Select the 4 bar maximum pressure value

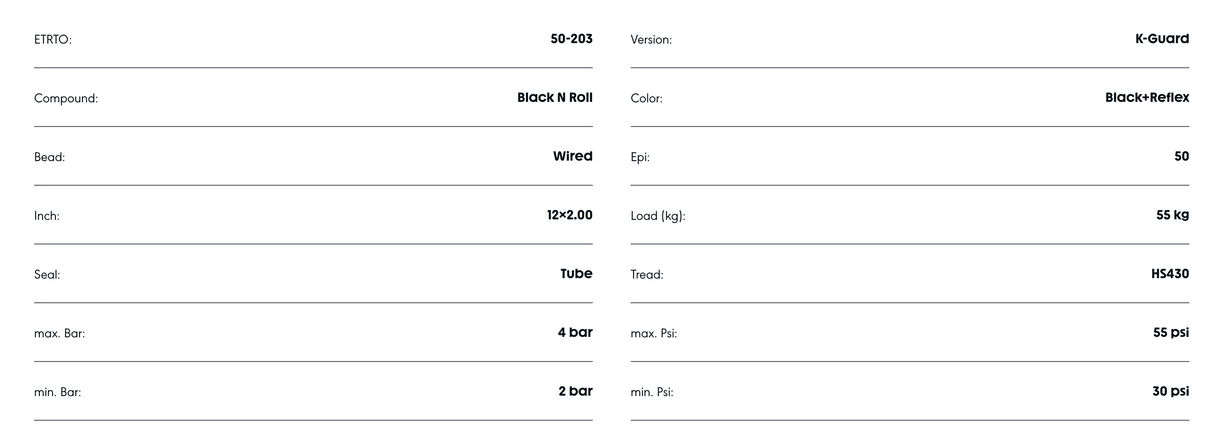pos(575,332)
